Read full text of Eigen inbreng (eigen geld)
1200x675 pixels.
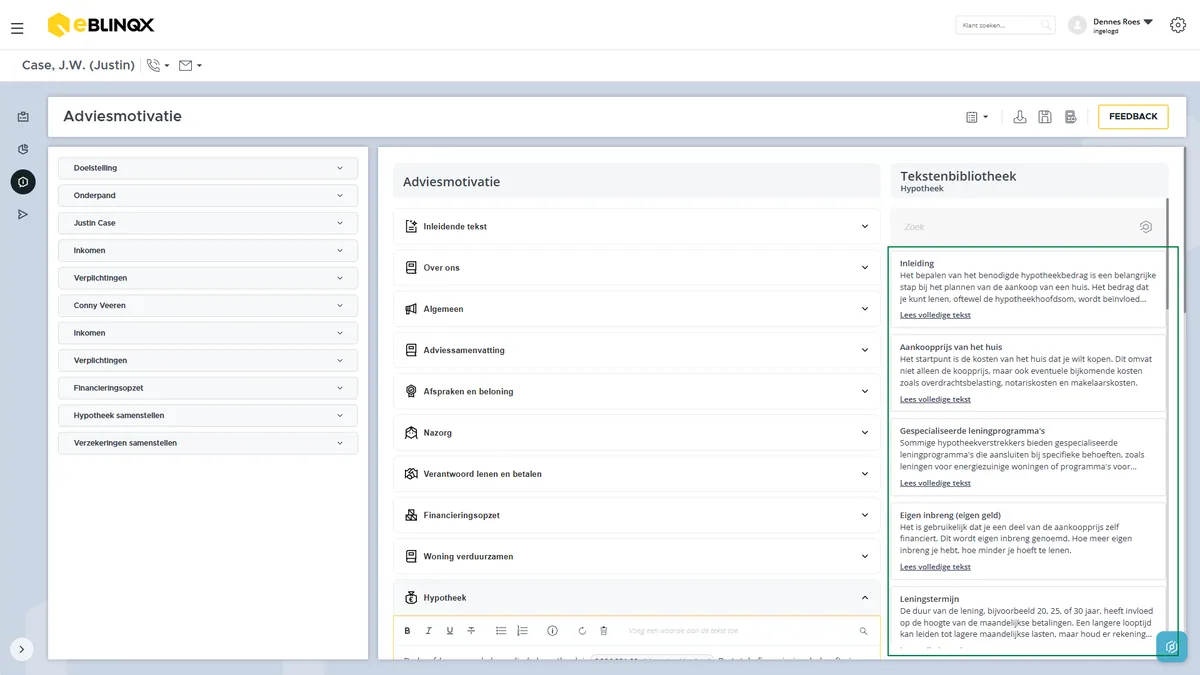(935, 567)
